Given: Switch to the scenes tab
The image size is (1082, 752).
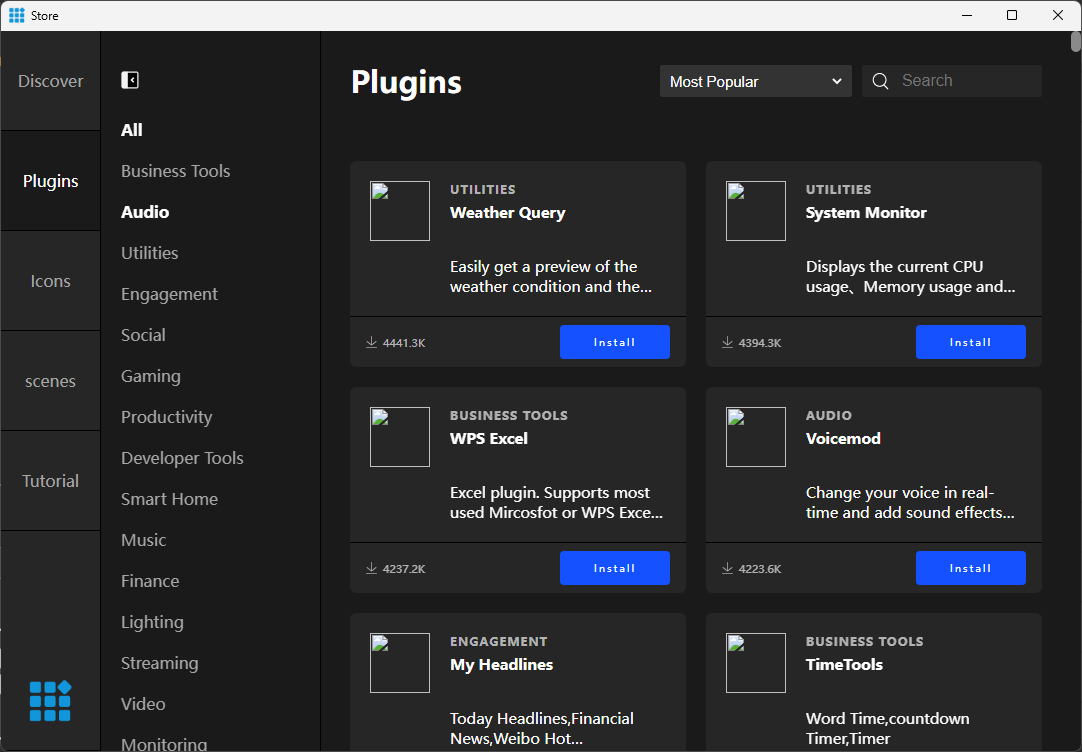Looking at the screenshot, I should [50, 381].
